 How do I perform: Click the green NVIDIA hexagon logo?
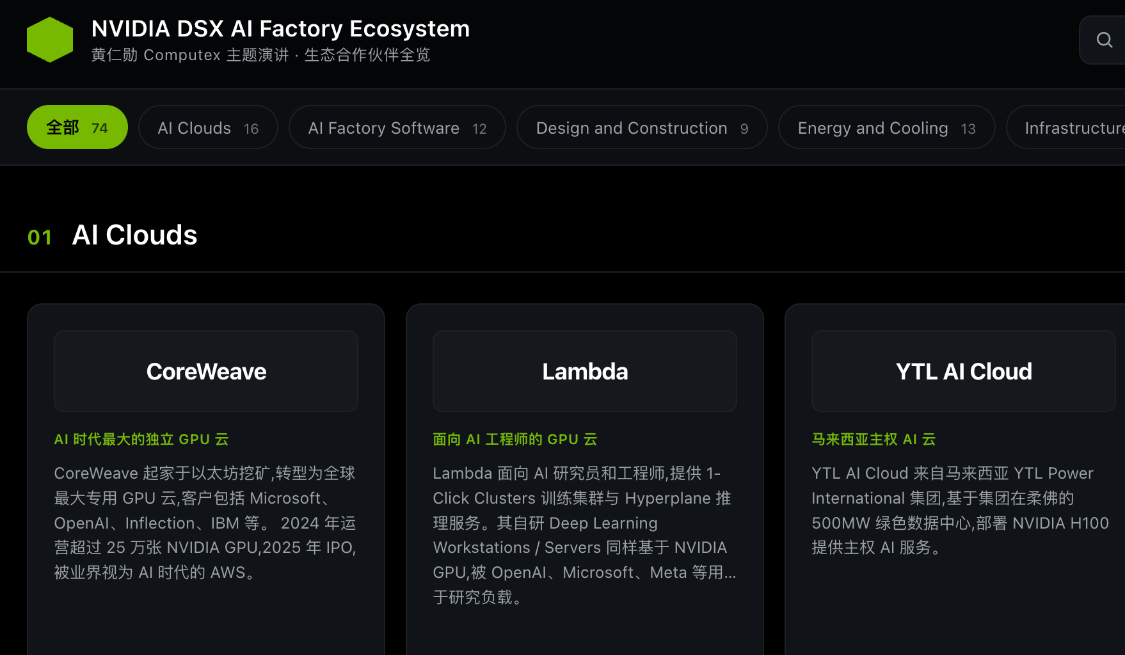(50, 39)
